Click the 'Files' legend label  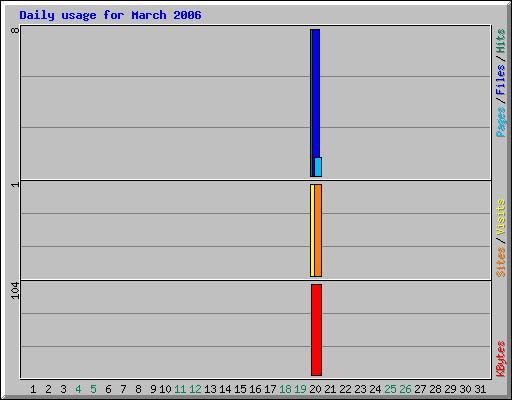point(500,79)
